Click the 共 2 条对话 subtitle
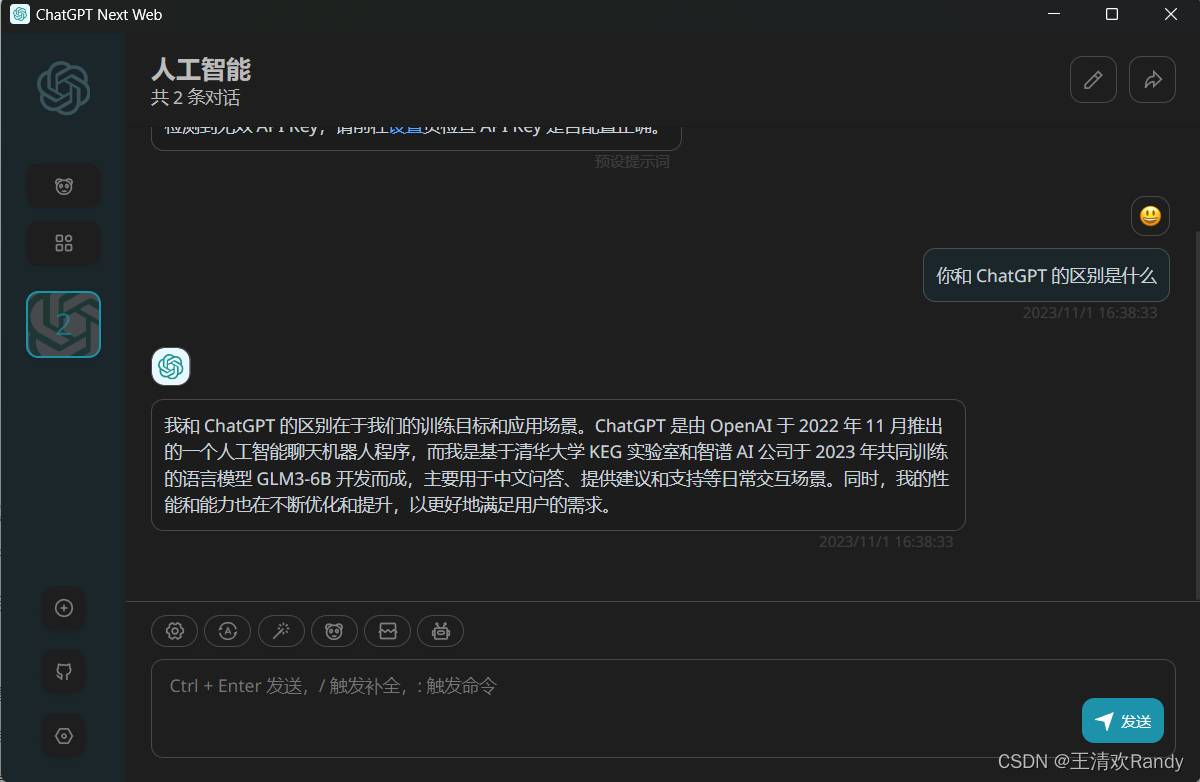Image resolution: width=1200 pixels, height=782 pixels. (x=196, y=98)
